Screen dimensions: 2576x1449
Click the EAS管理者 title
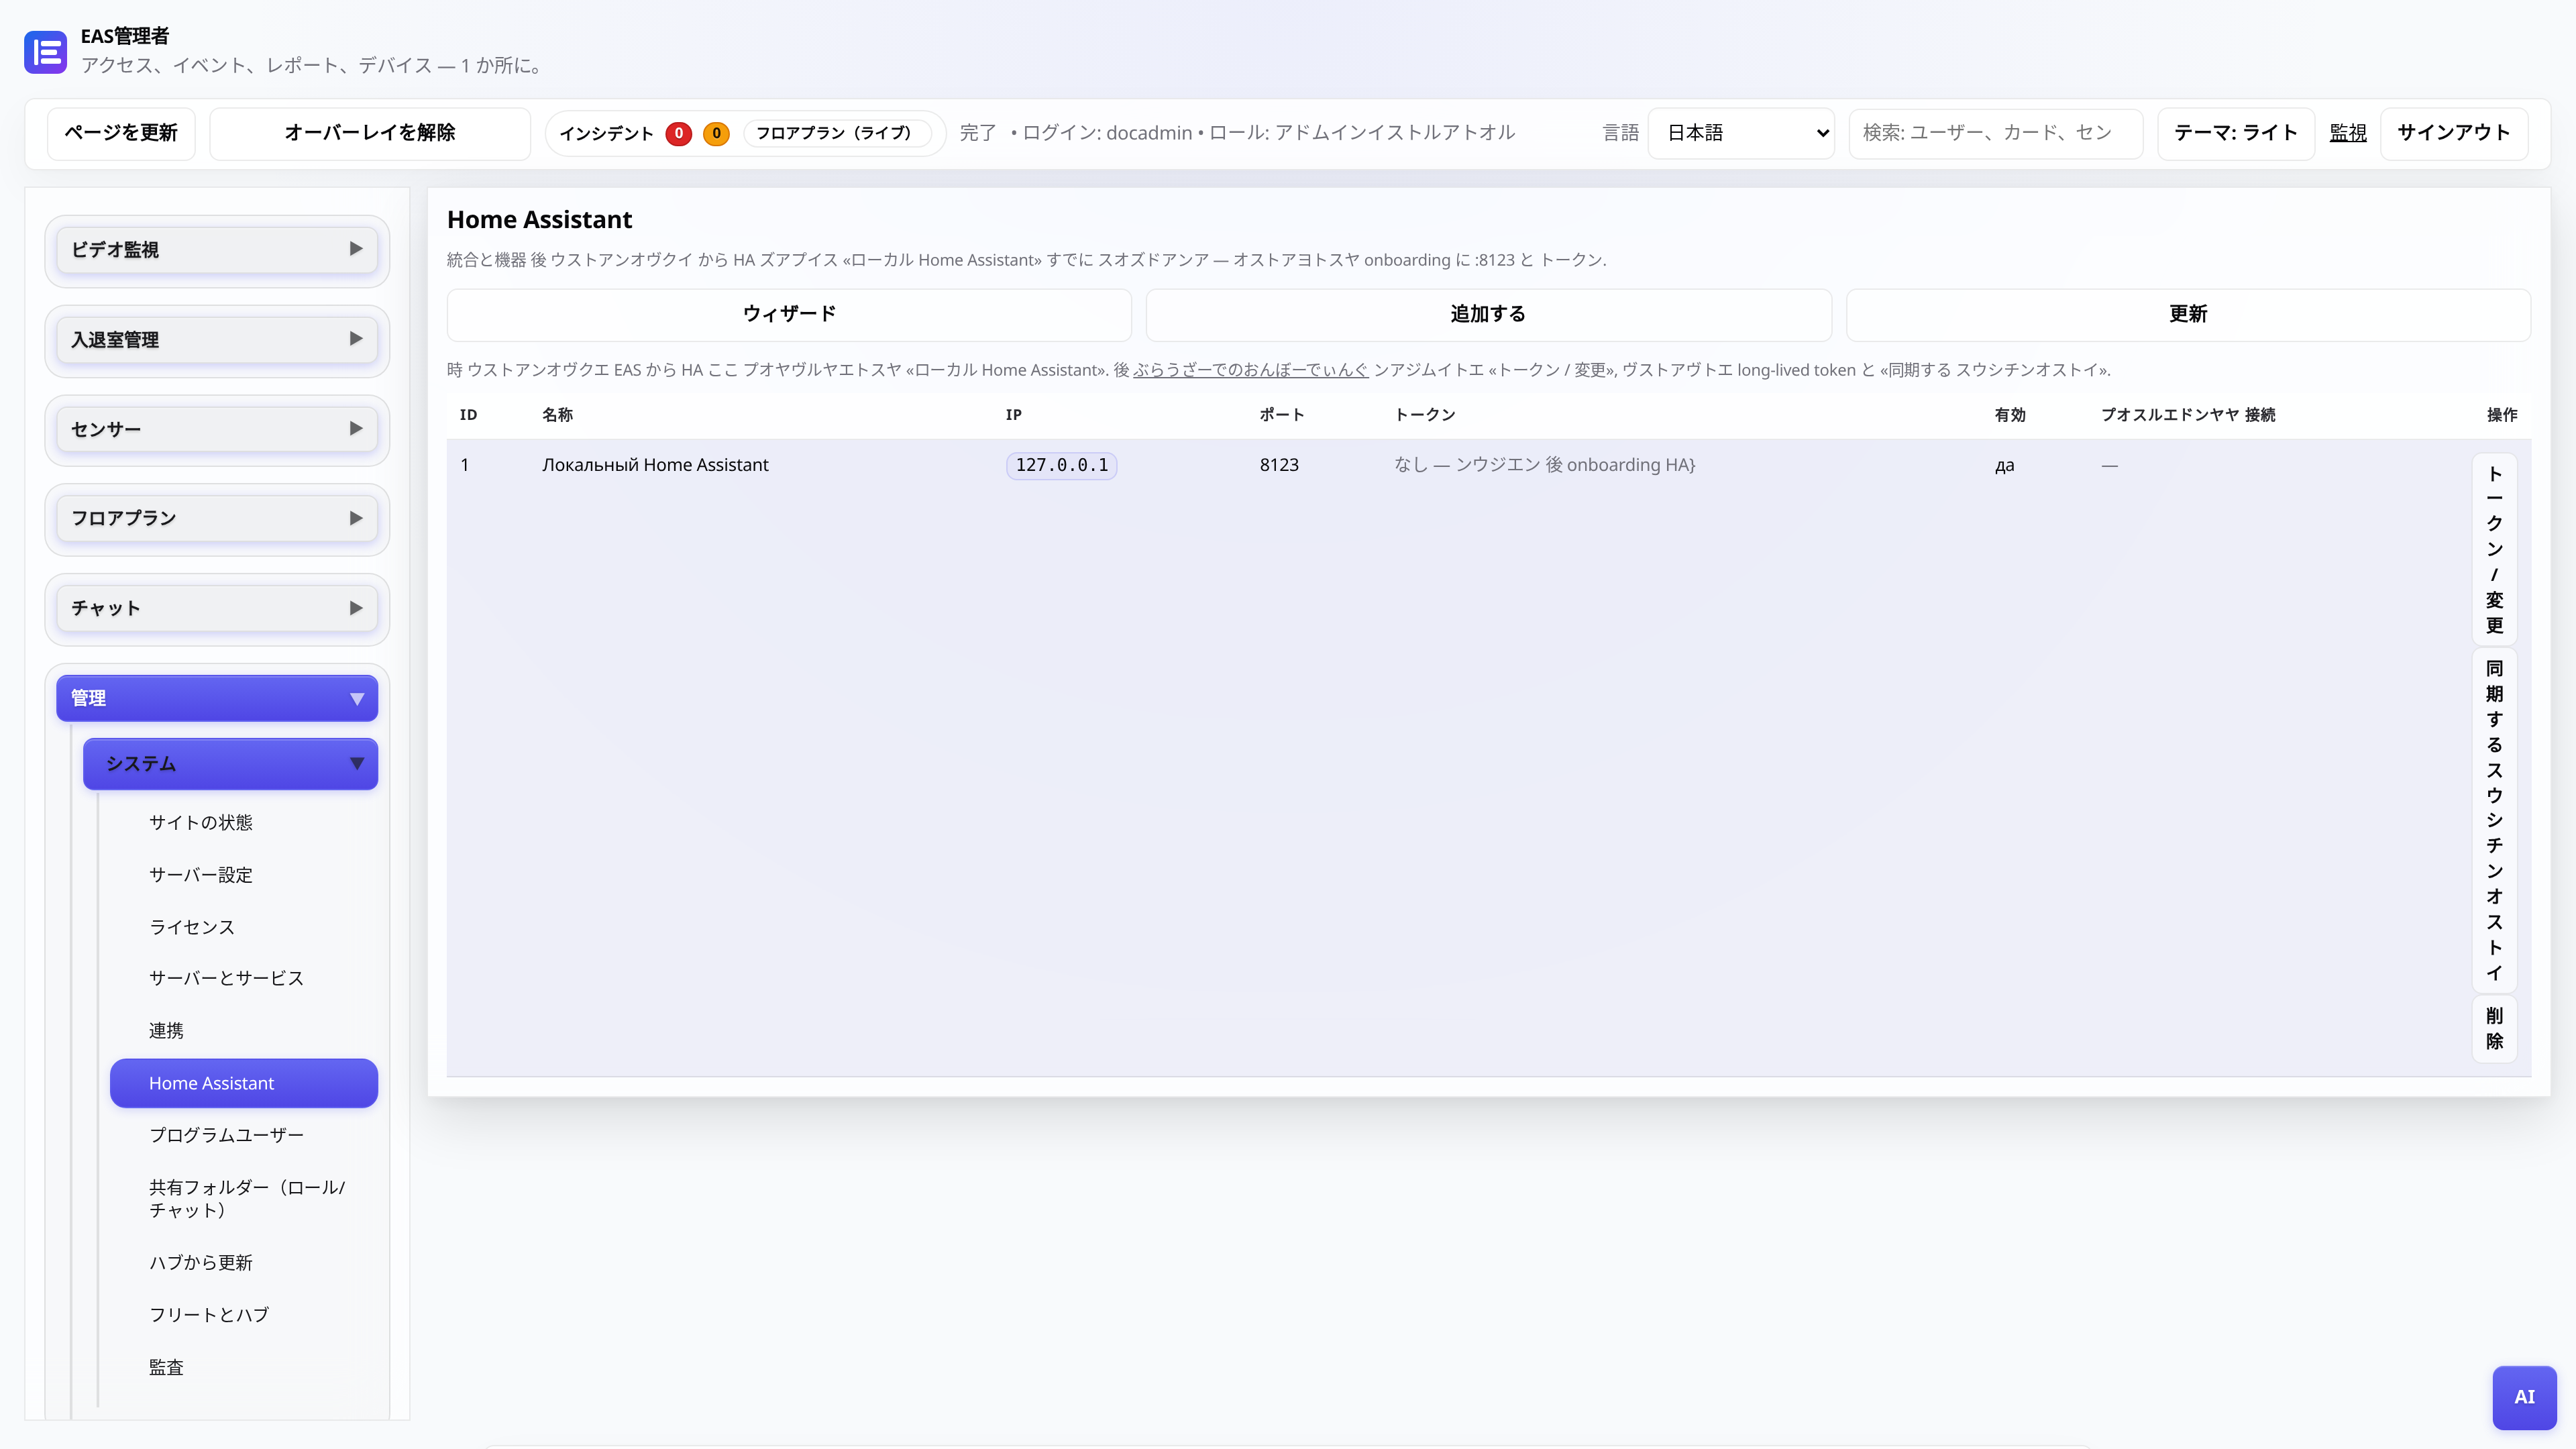coord(125,36)
